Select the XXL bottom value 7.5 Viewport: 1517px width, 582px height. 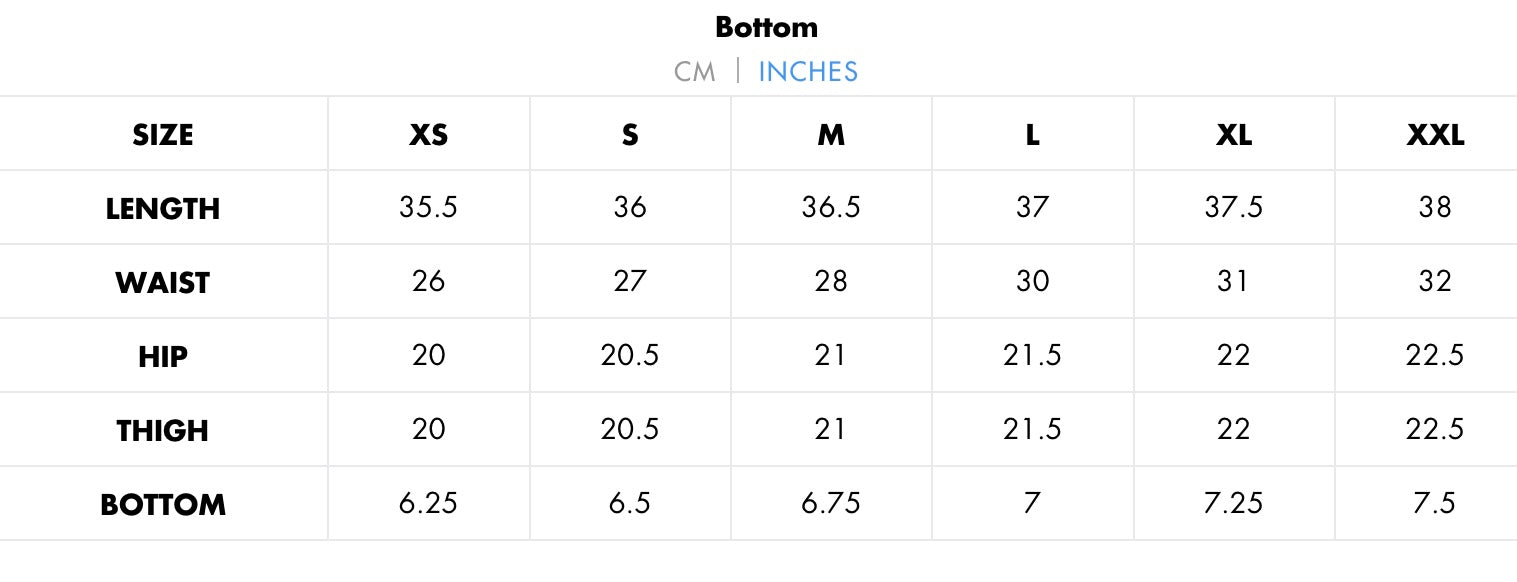[x=1435, y=503]
